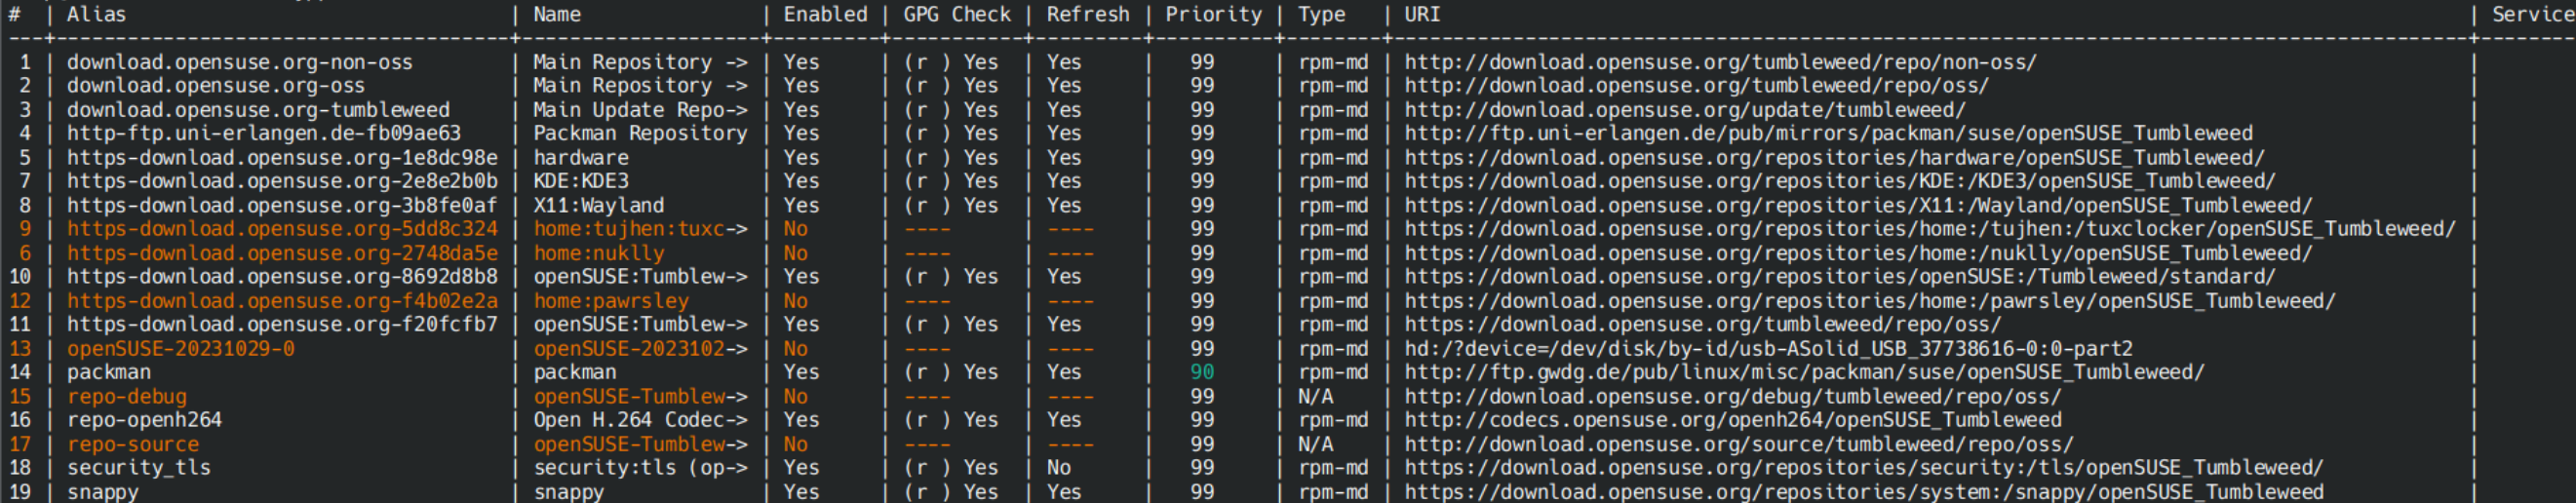Click the X11:Wayland repository name
The height and width of the screenshot is (503, 2576).
(598, 205)
